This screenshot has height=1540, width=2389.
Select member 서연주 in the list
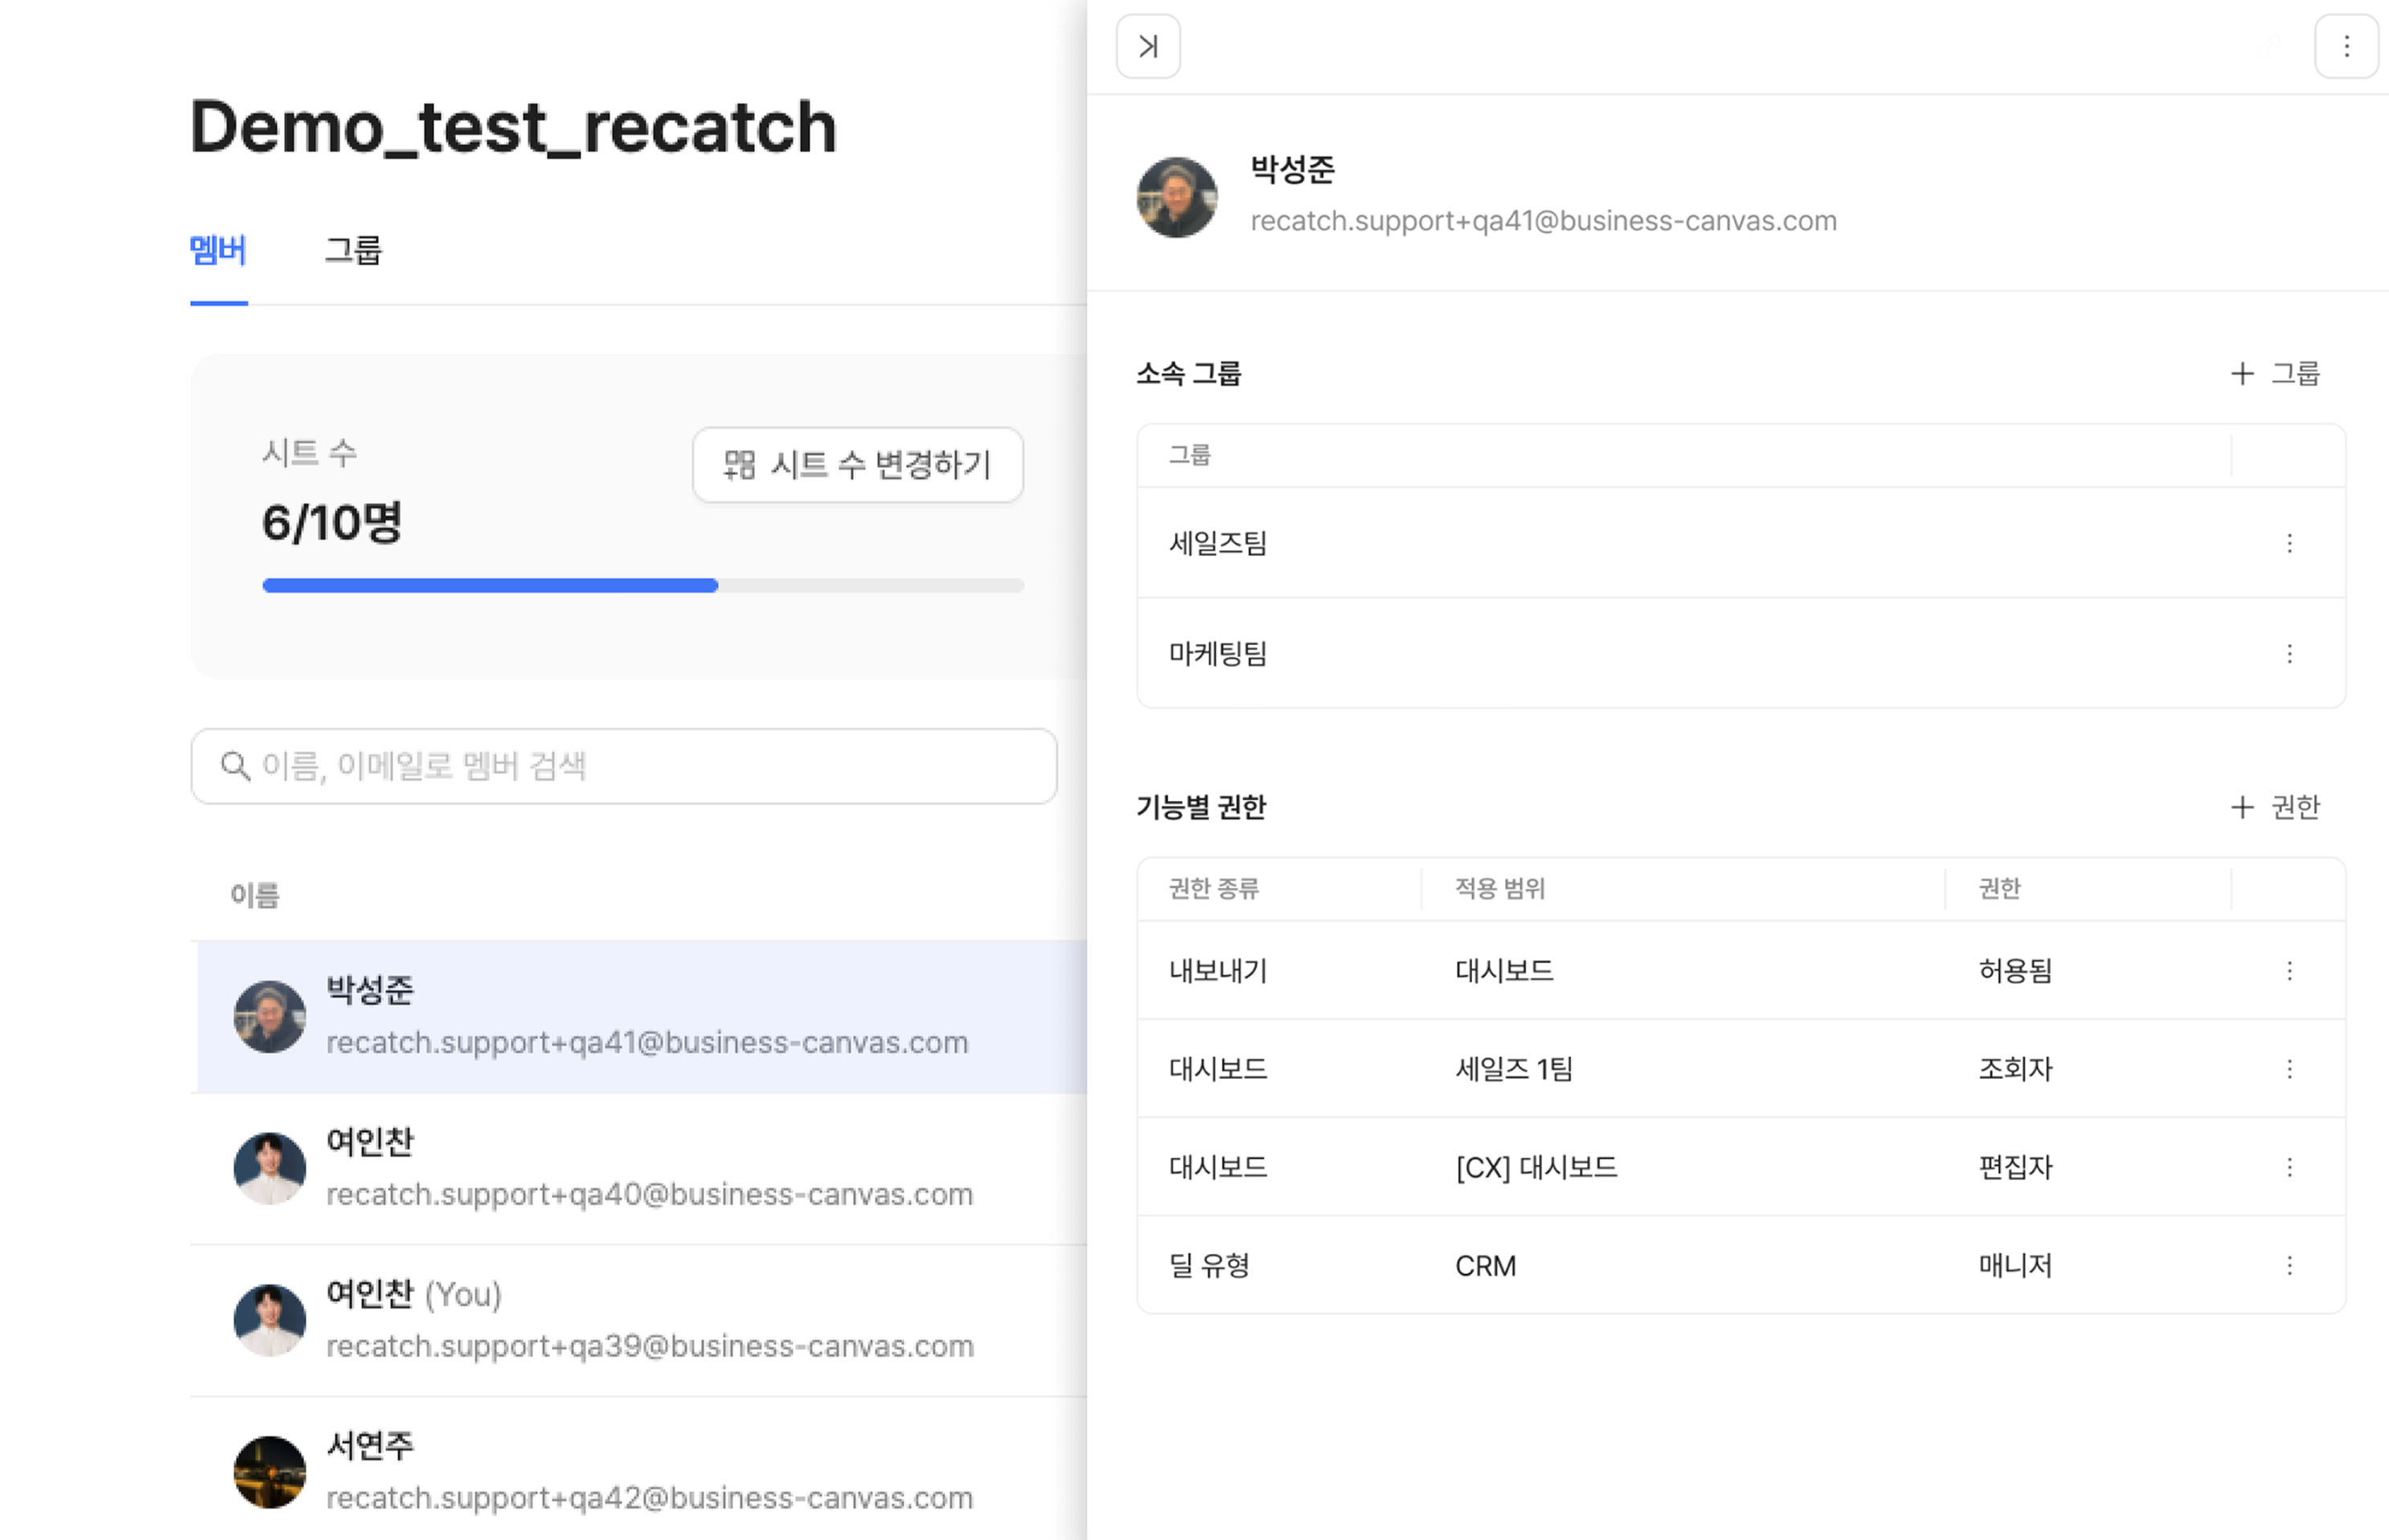coord(639,1470)
